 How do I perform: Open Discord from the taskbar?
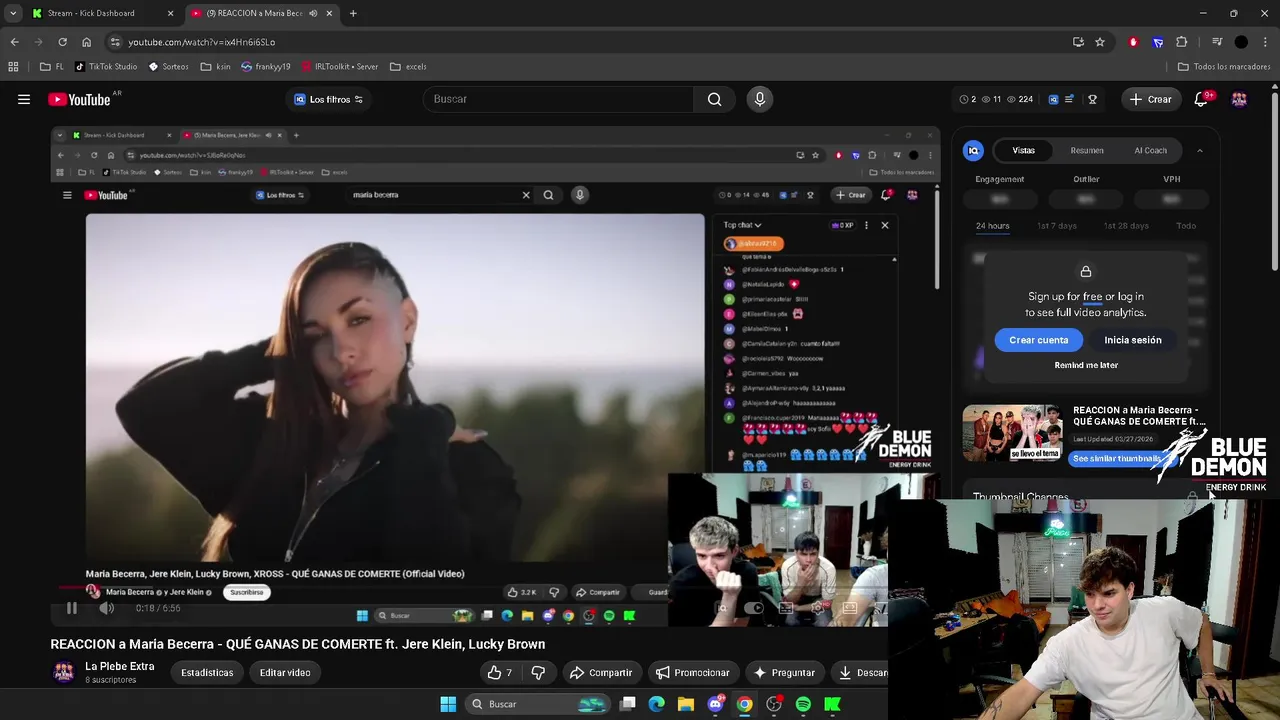715,704
